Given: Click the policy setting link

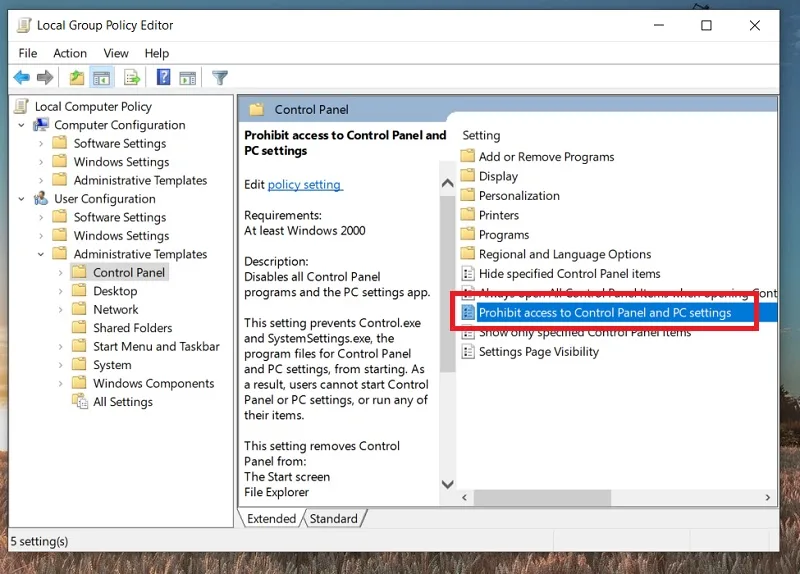Looking at the screenshot, I should (x=305, y=185).
